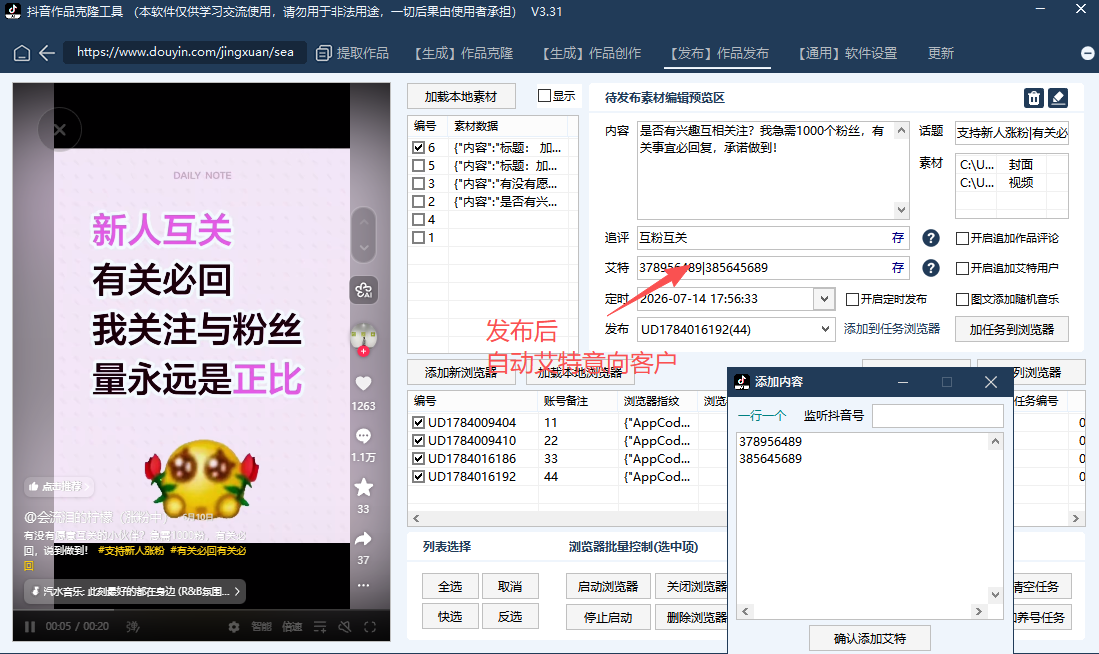Click 添加到任务浏览器 link
This screenshot has width=1099, height=654.
coord(892,329)
